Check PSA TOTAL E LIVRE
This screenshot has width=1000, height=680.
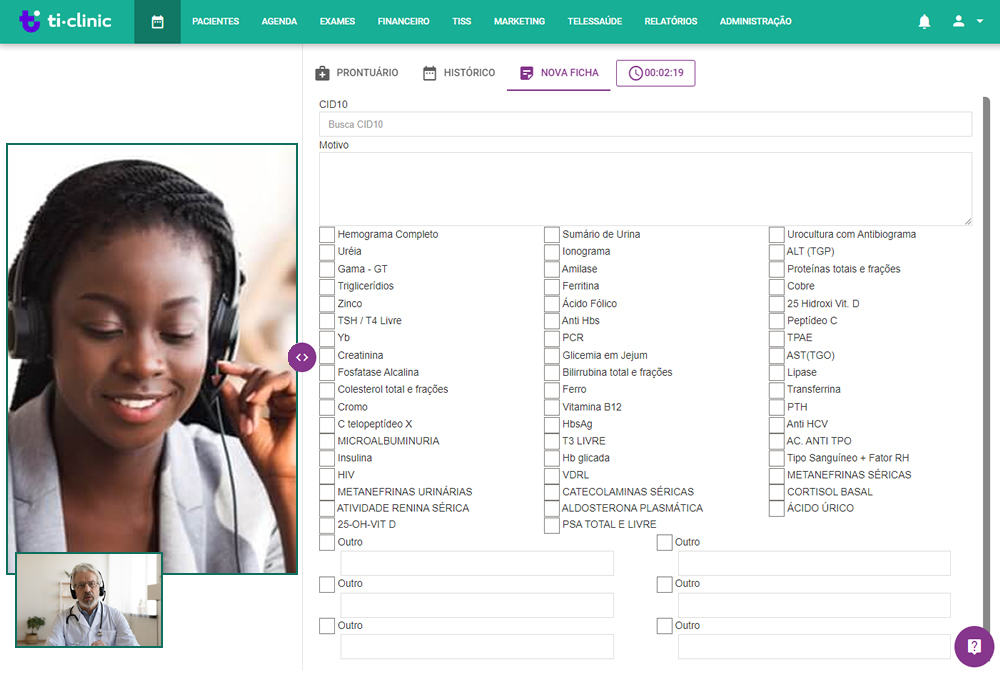552,525
